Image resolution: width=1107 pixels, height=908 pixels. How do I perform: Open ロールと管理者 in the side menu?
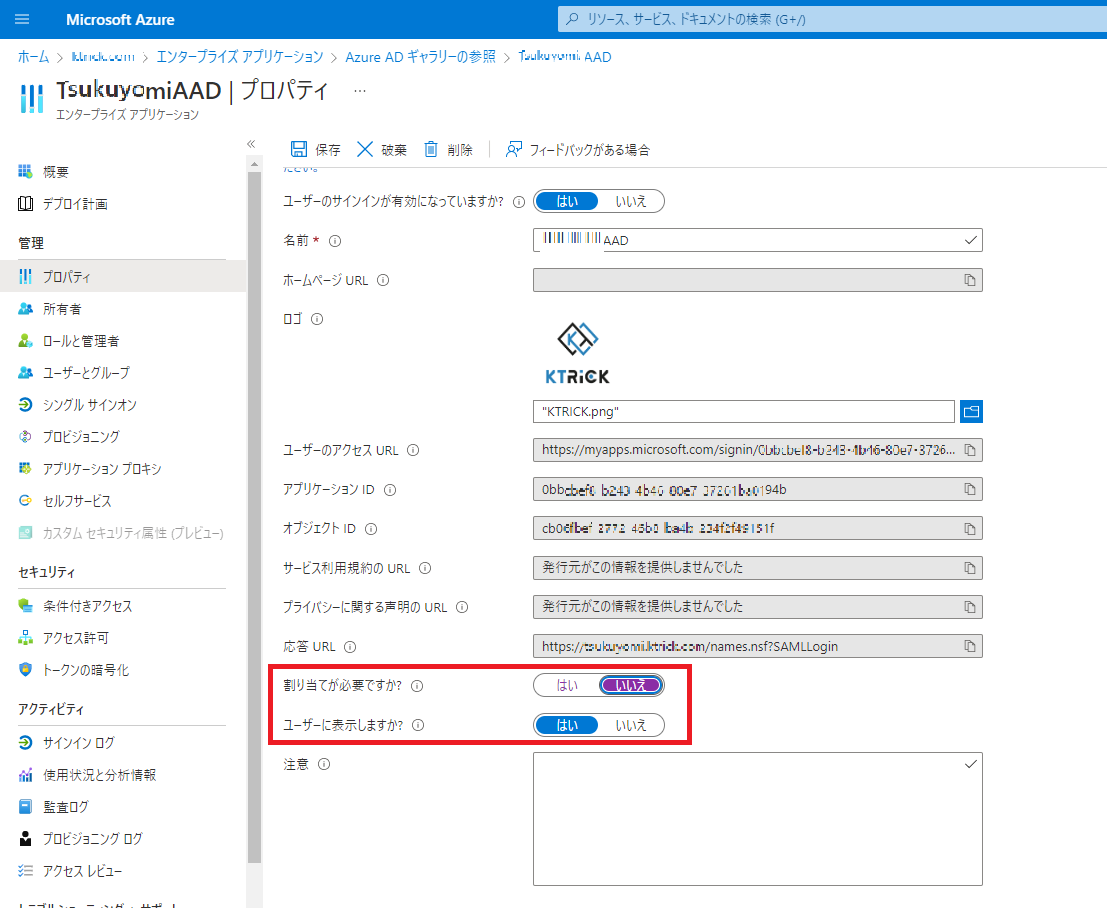point(122,341)
